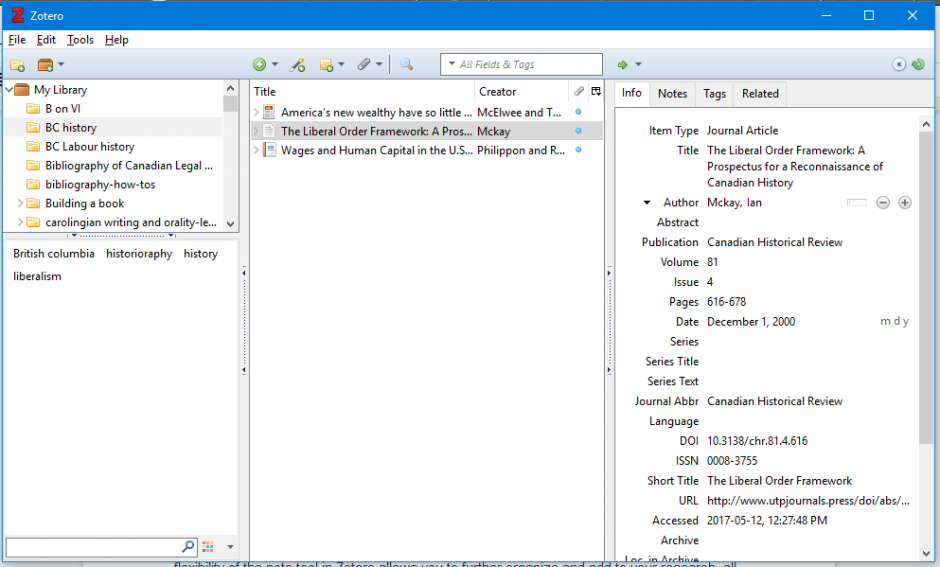Open Advanced Search magnifier icon
This screenshot has width=940, height=567.
point(406,64)
